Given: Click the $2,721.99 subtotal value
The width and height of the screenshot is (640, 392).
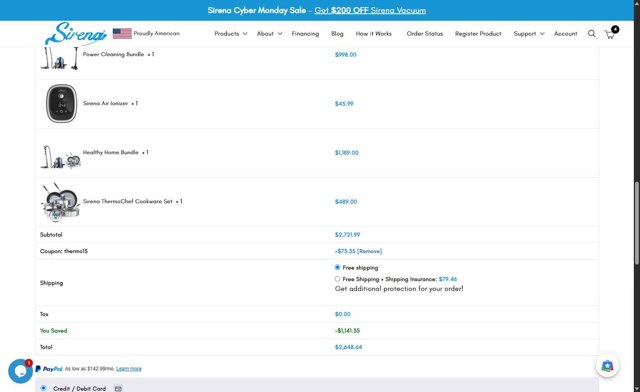Looking at the screenshot, I should coord(347,235).
